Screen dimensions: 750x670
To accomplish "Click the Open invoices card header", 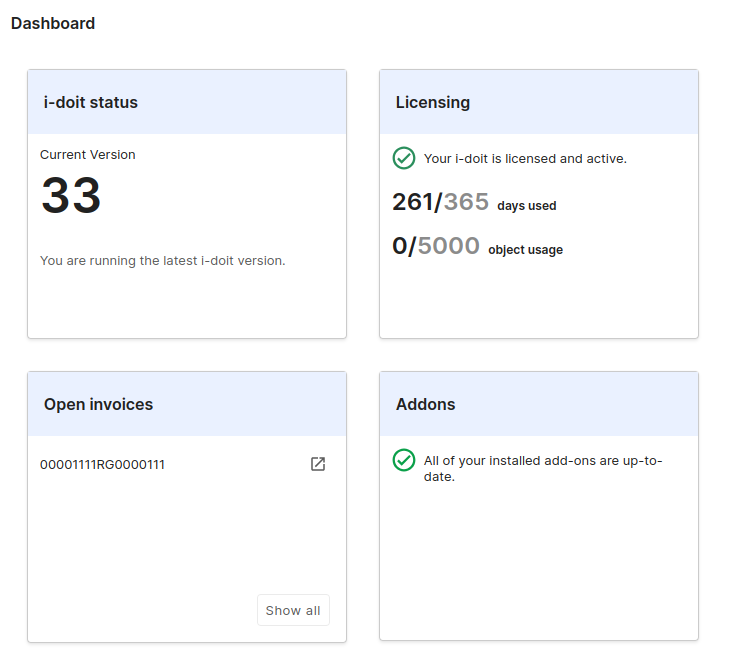I will [x=98, y=405].
